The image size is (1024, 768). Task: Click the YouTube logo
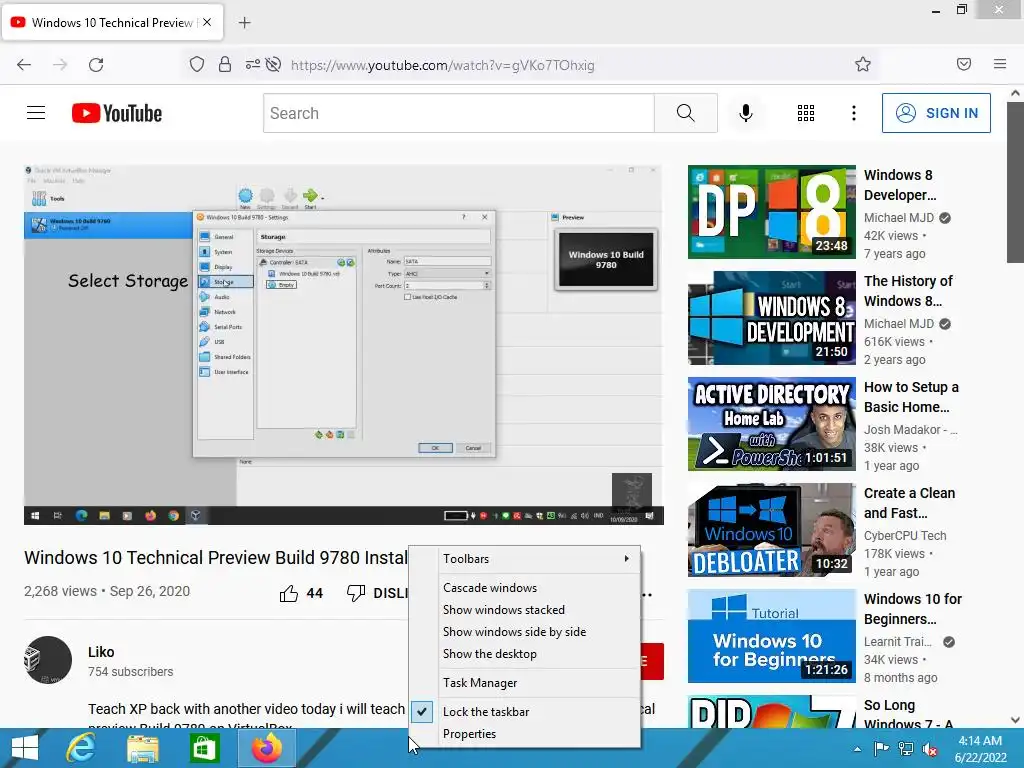tap(117, 113)
